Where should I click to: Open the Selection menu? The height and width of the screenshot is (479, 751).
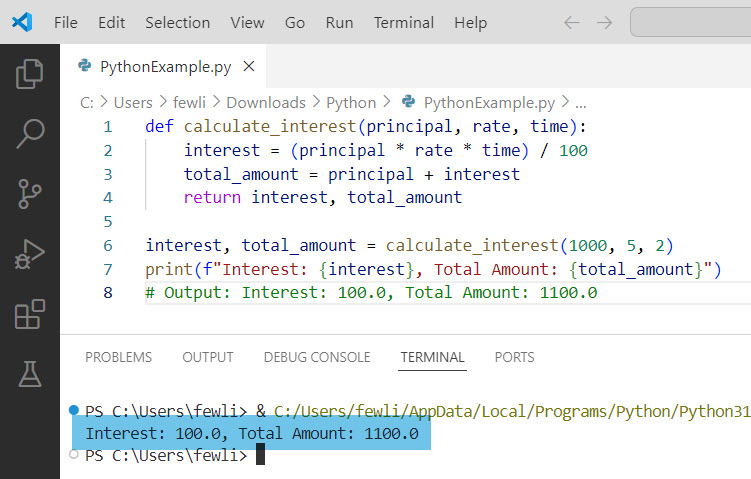tap(178, 23)
